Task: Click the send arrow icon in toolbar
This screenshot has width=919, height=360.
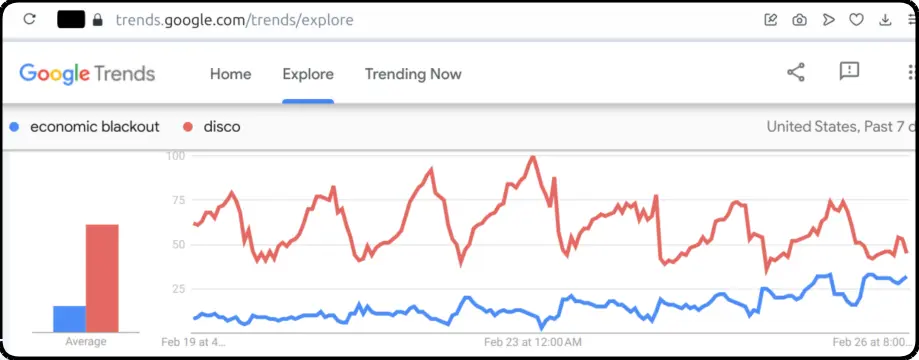Action: tap(828, 20)
